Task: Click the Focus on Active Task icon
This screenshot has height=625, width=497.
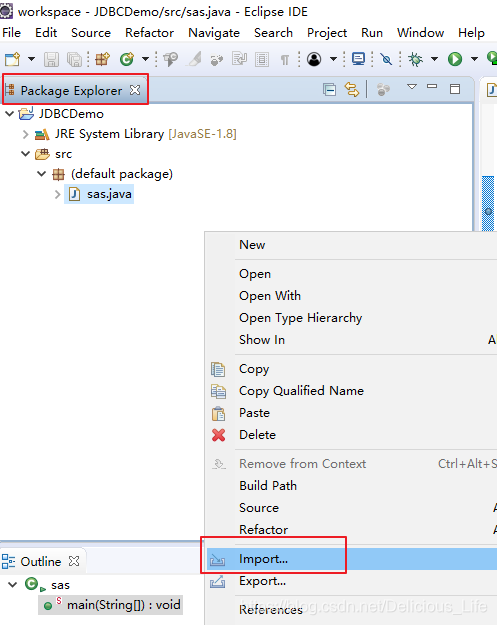Action: pos(383,90)
